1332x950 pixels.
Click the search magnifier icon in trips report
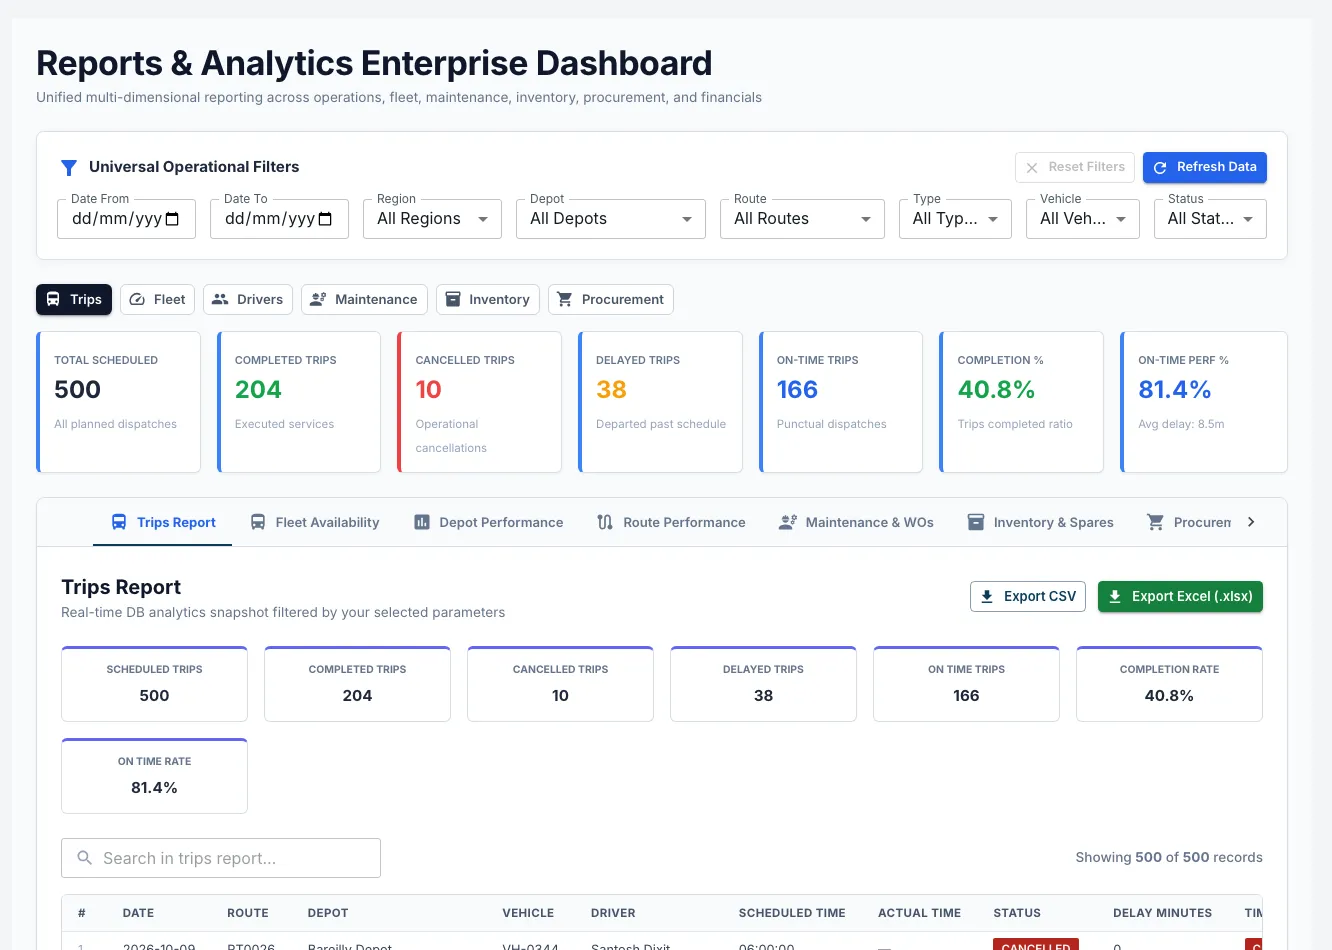pyautogui.click(x=85, y=858)
